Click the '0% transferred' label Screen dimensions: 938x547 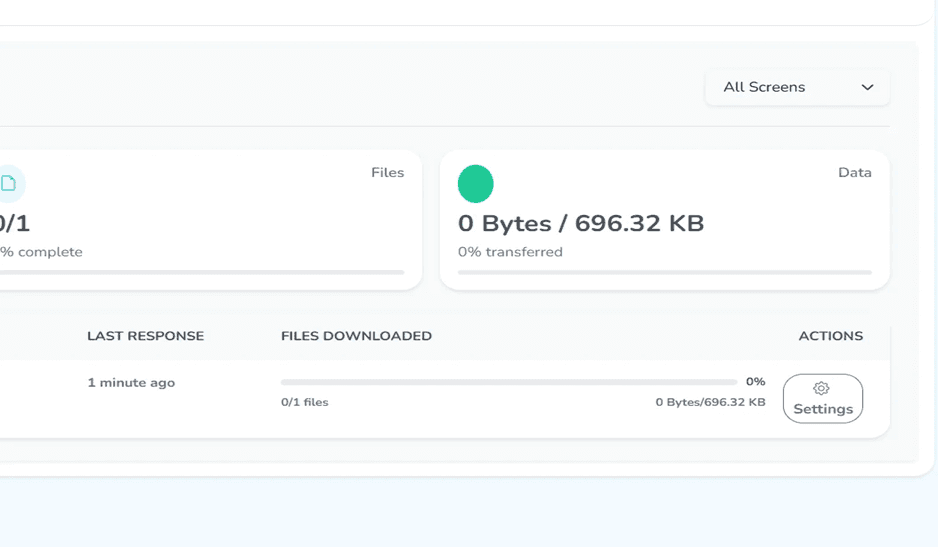[x=510, y=252]
